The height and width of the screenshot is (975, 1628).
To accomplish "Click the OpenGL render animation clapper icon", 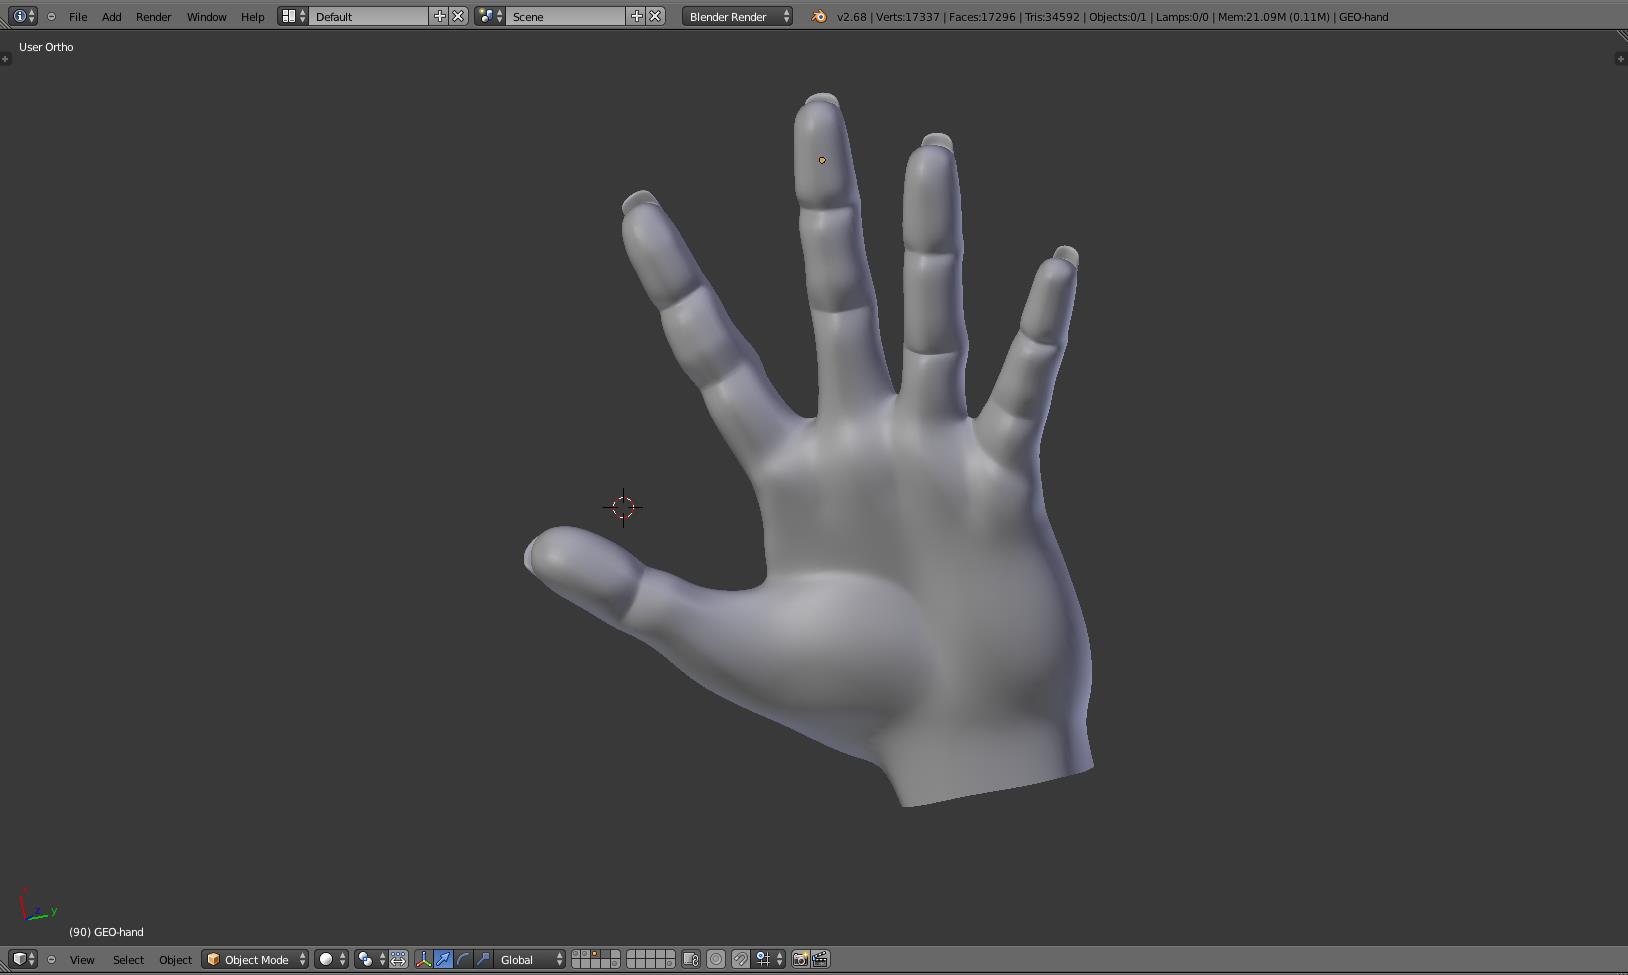I will 820,960.
